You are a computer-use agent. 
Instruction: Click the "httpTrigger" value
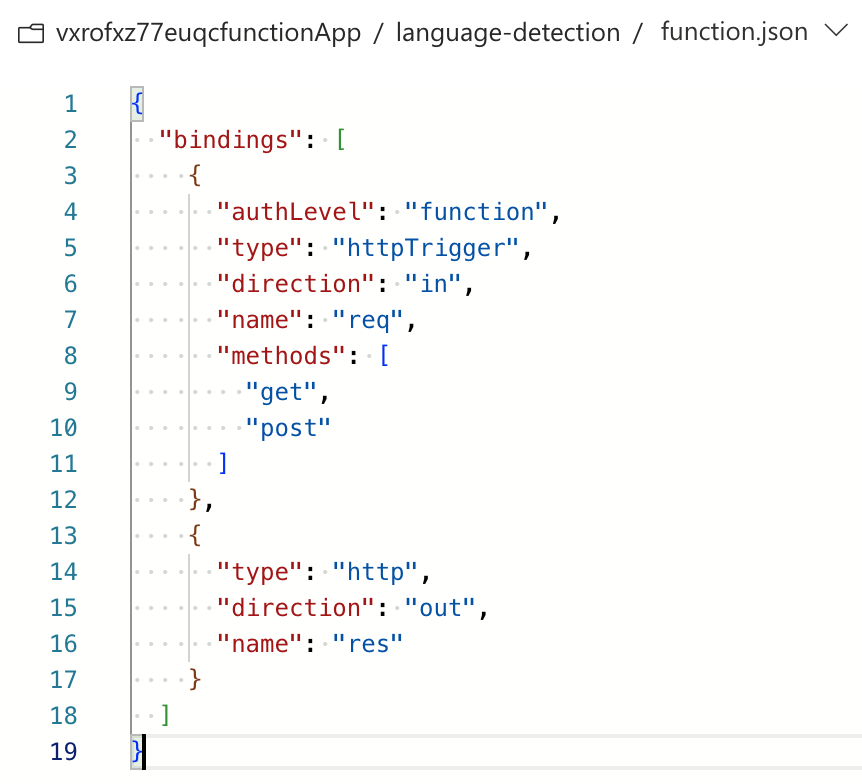426,248
